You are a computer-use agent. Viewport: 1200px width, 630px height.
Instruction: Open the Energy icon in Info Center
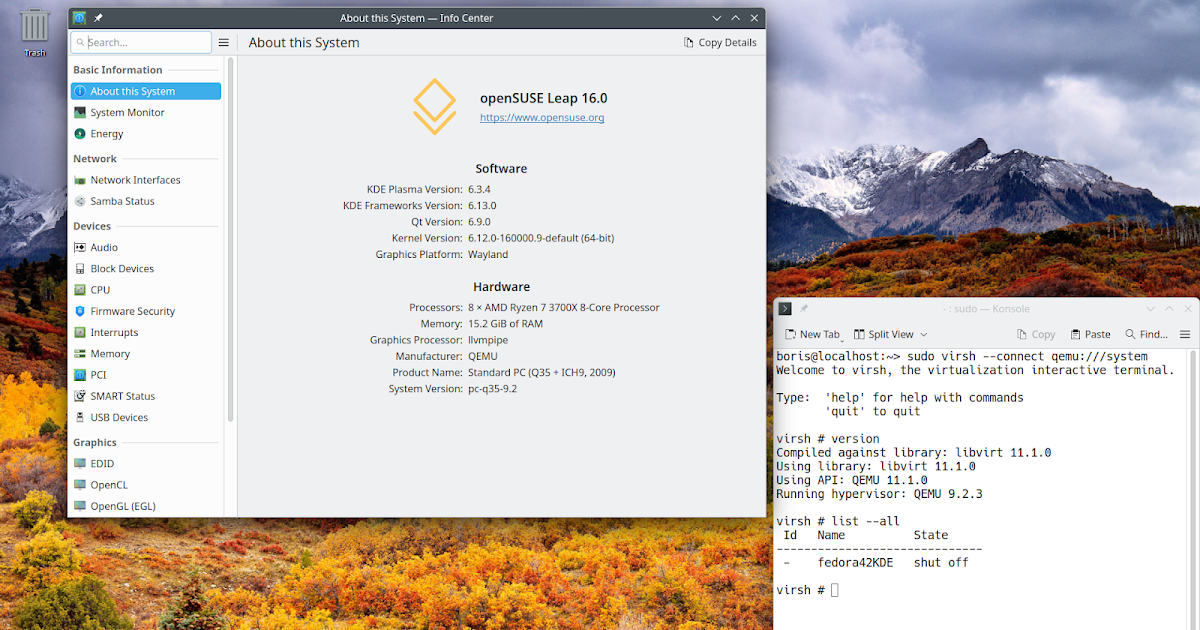click(x=81, y=134)
